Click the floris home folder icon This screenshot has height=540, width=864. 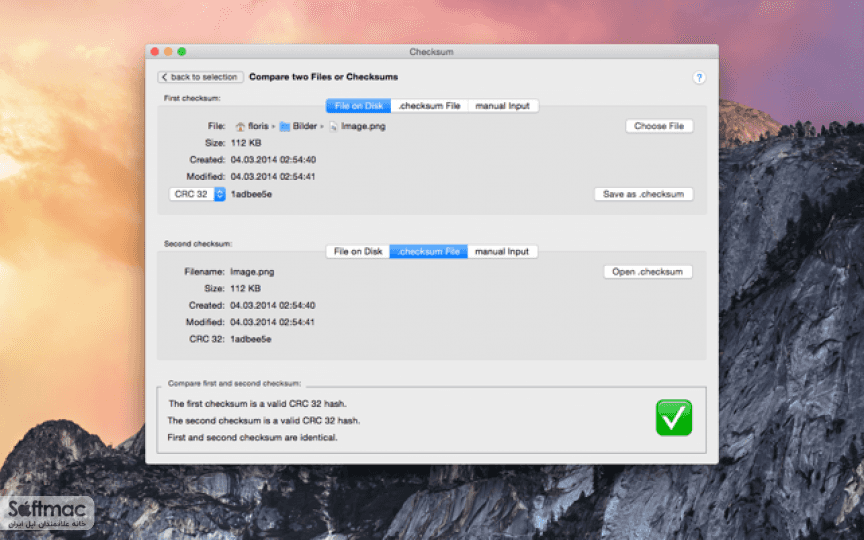(x=240, y=127)
